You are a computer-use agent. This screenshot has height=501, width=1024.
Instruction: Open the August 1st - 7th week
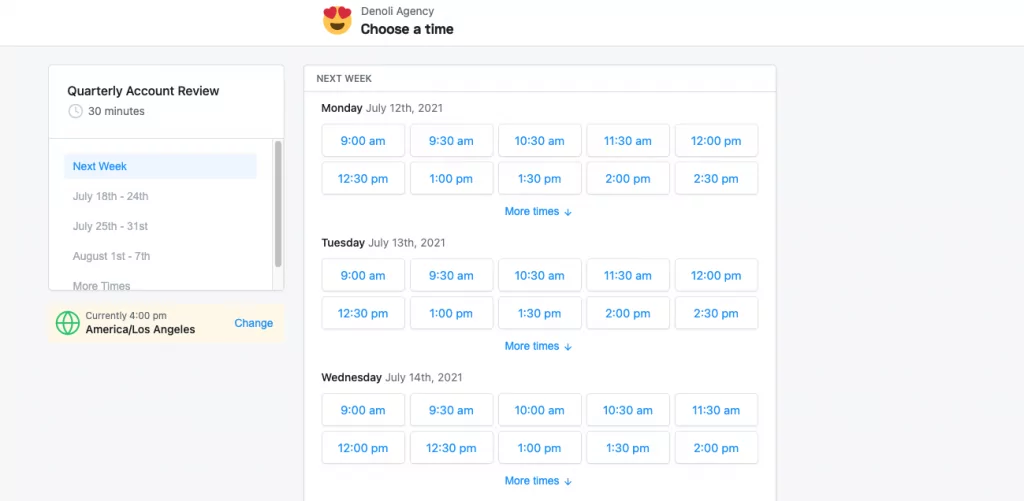(112, 256)
